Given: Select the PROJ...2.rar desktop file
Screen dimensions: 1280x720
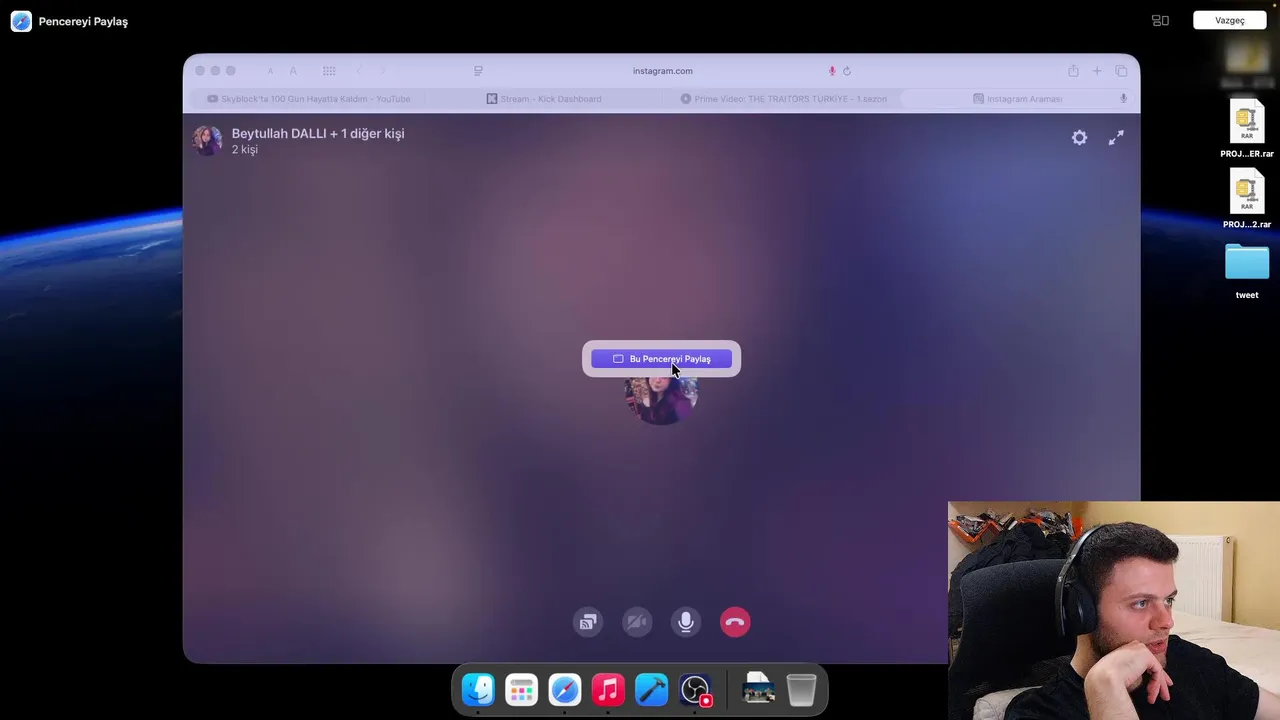Looking at the screenshot, I should click(x=1247, y=200).
